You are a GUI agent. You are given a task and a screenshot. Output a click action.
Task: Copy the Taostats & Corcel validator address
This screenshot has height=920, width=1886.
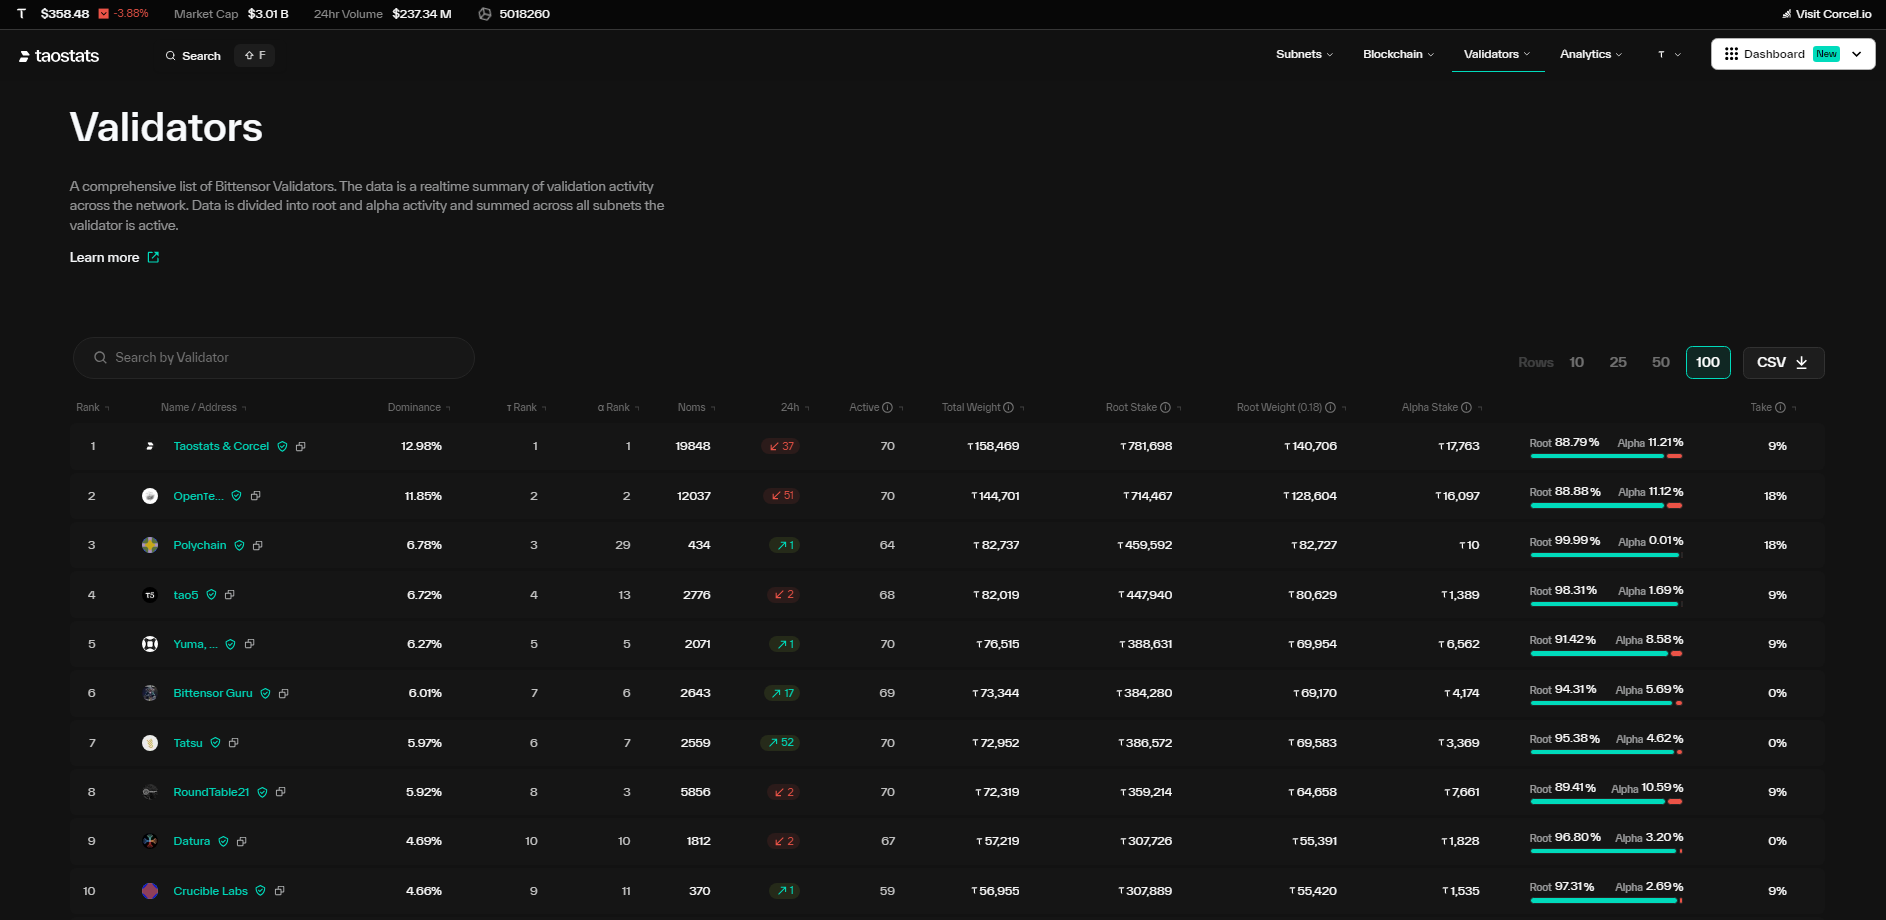pyautogui.click(x=301, y=447)
